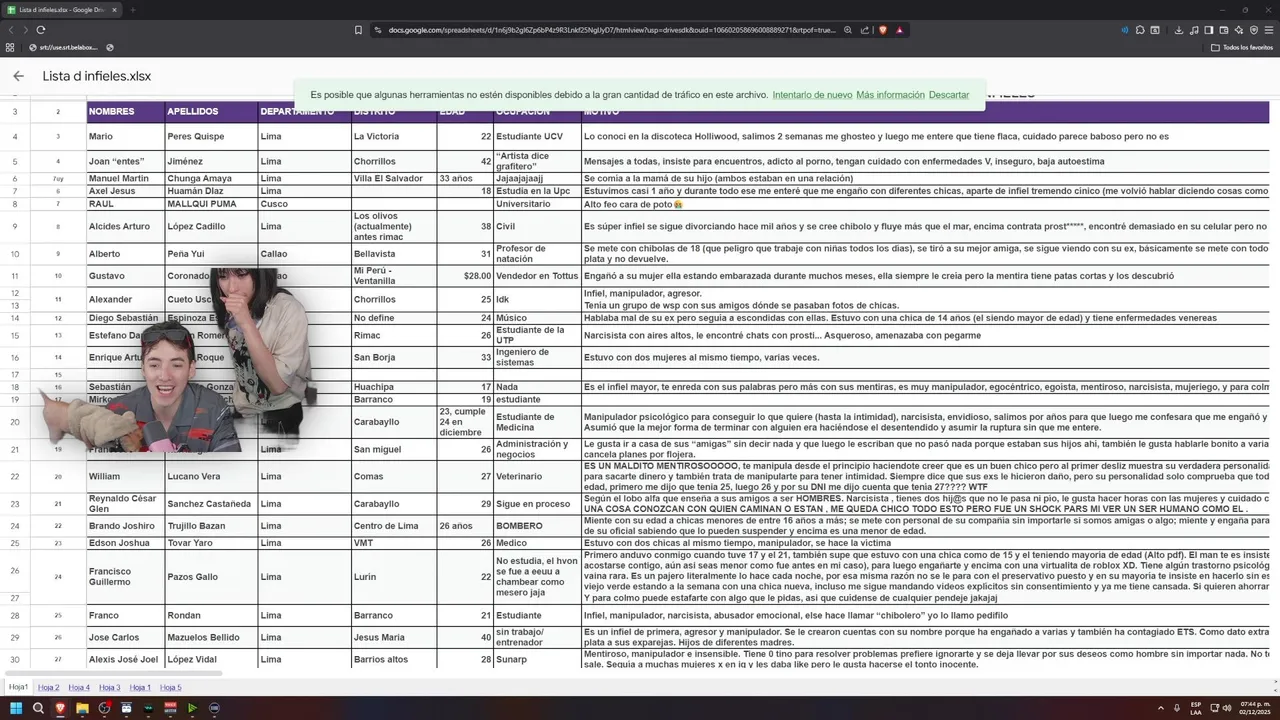This screenshot has height=720, width=1280.
Task: Select the cell containing Mario
Action: [125, 136]
